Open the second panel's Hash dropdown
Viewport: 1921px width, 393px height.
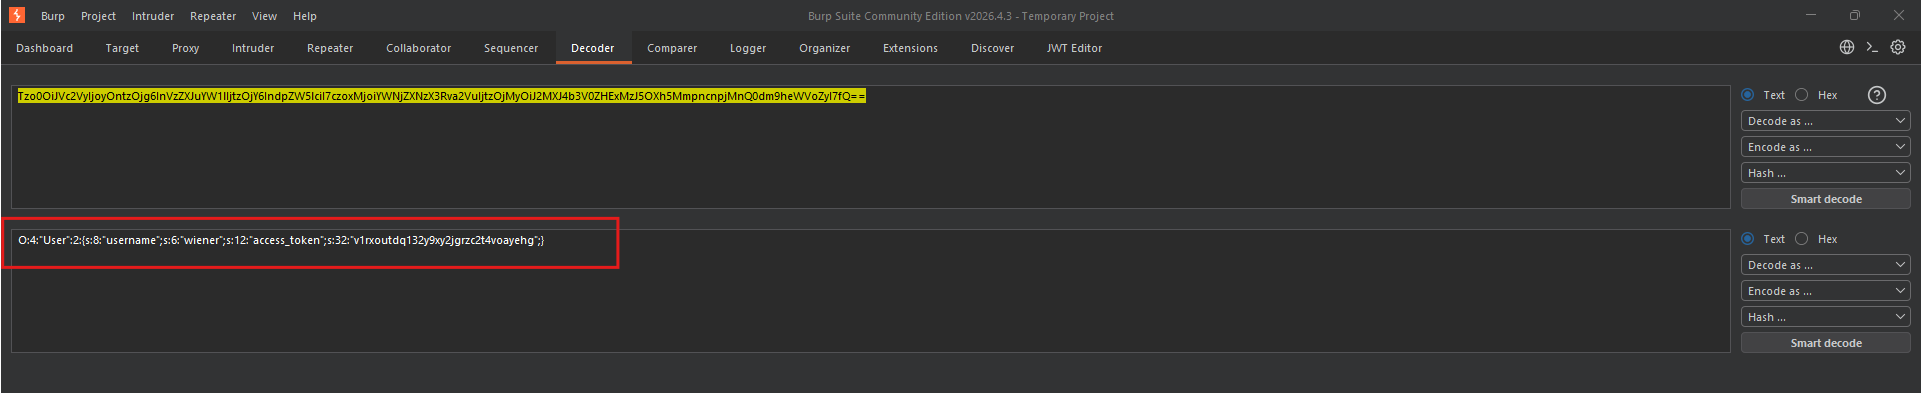1826,317
